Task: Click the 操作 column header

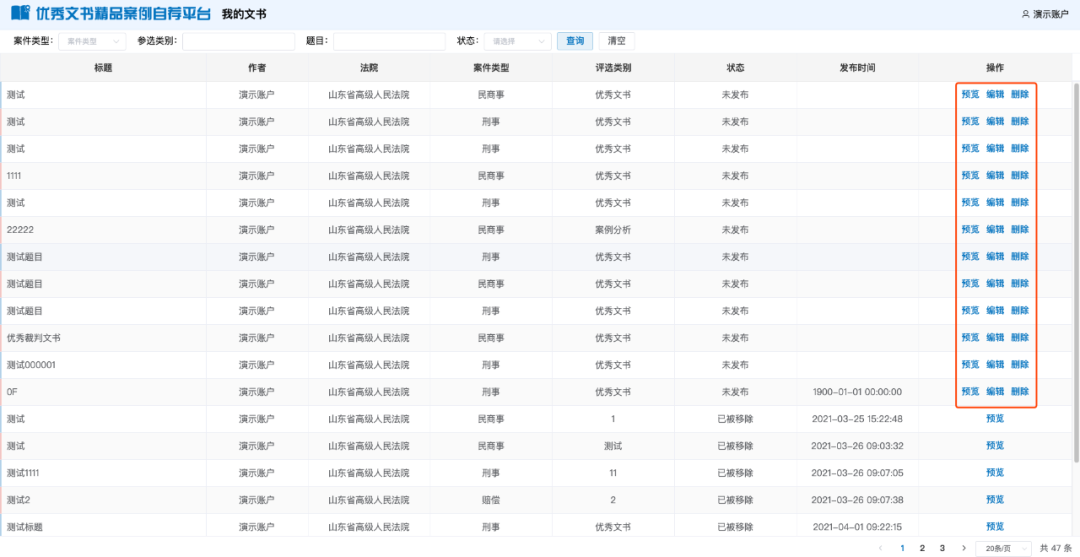Action: tap(995, 67)
